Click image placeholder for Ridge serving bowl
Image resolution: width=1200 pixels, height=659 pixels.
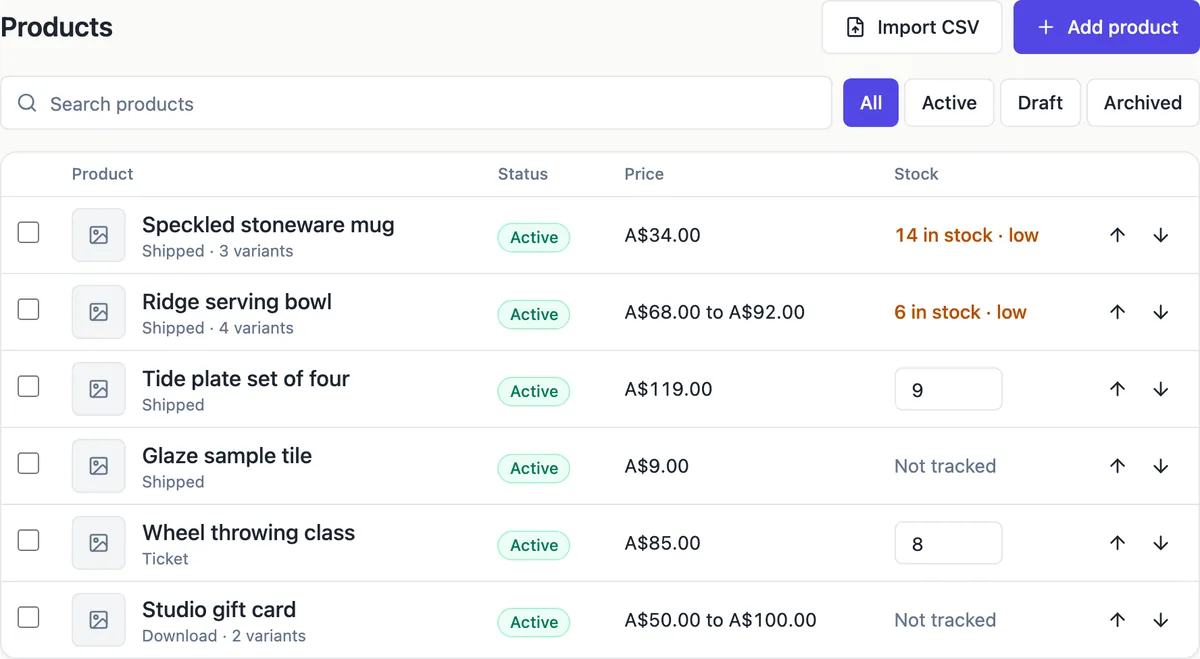tap(99, 312)
